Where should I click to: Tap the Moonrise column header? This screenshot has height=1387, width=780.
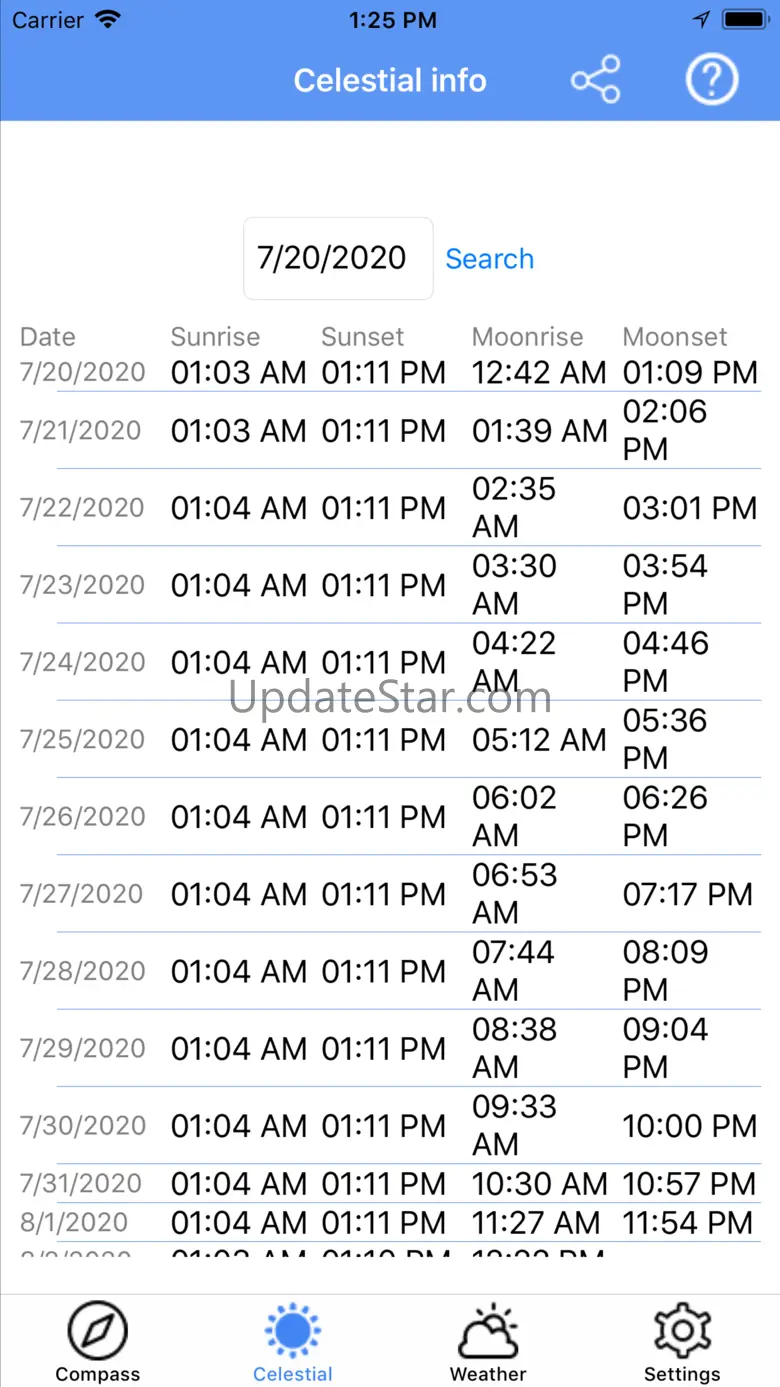pyautogui.click(x=527, y=337)
